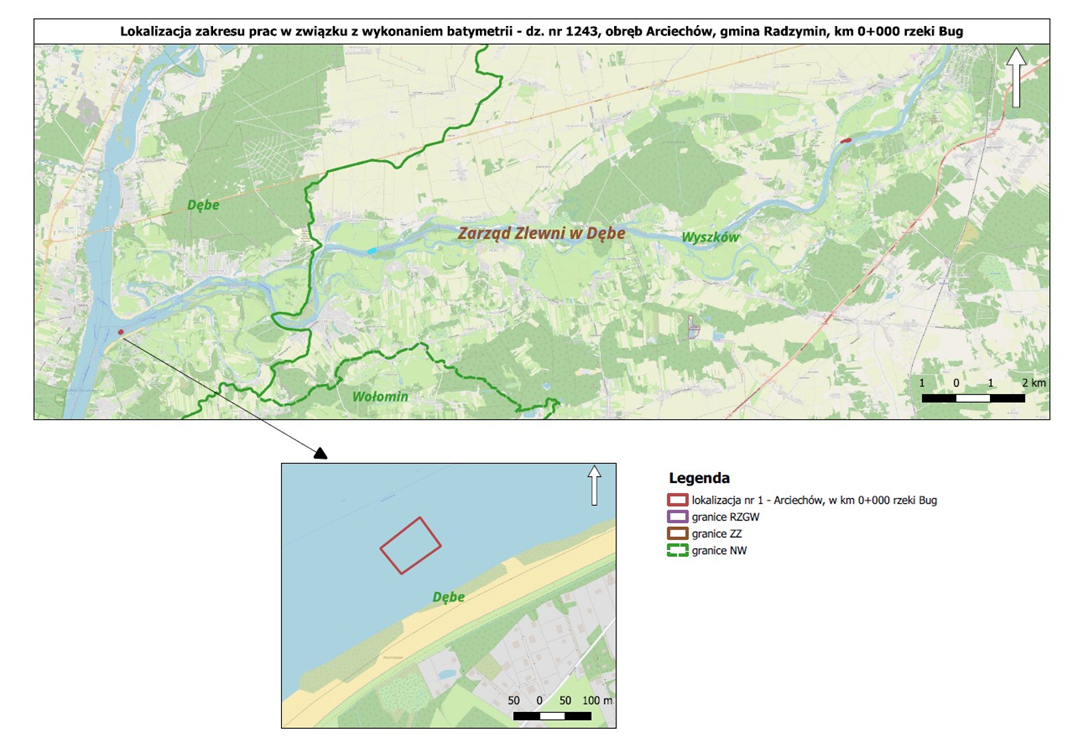Viewport: 1078px width, 753px height.
Task: Click the north arrow on the main map
Action: [1016, 78]
